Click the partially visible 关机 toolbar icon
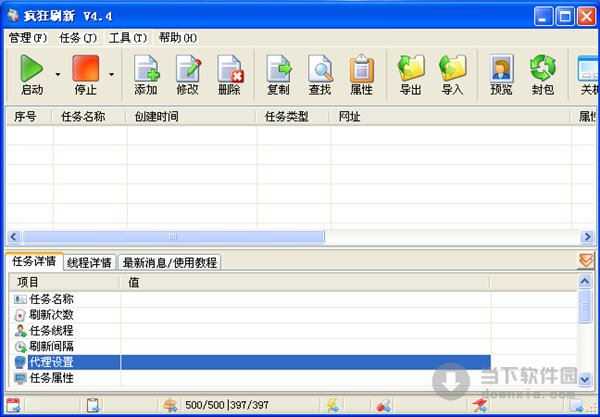 (589, 75)
